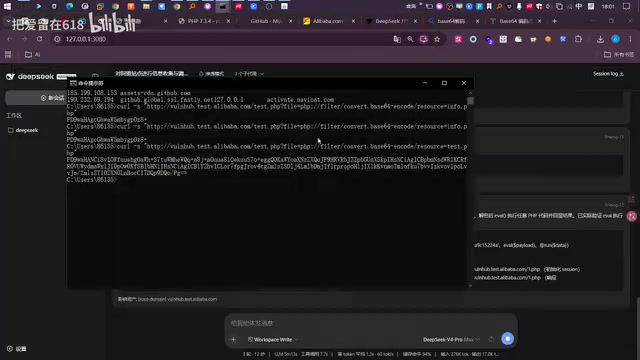This screenshot has height=360, width=640.
Task: Click the activate.navicat.com host entry
Action: (300, 100)
